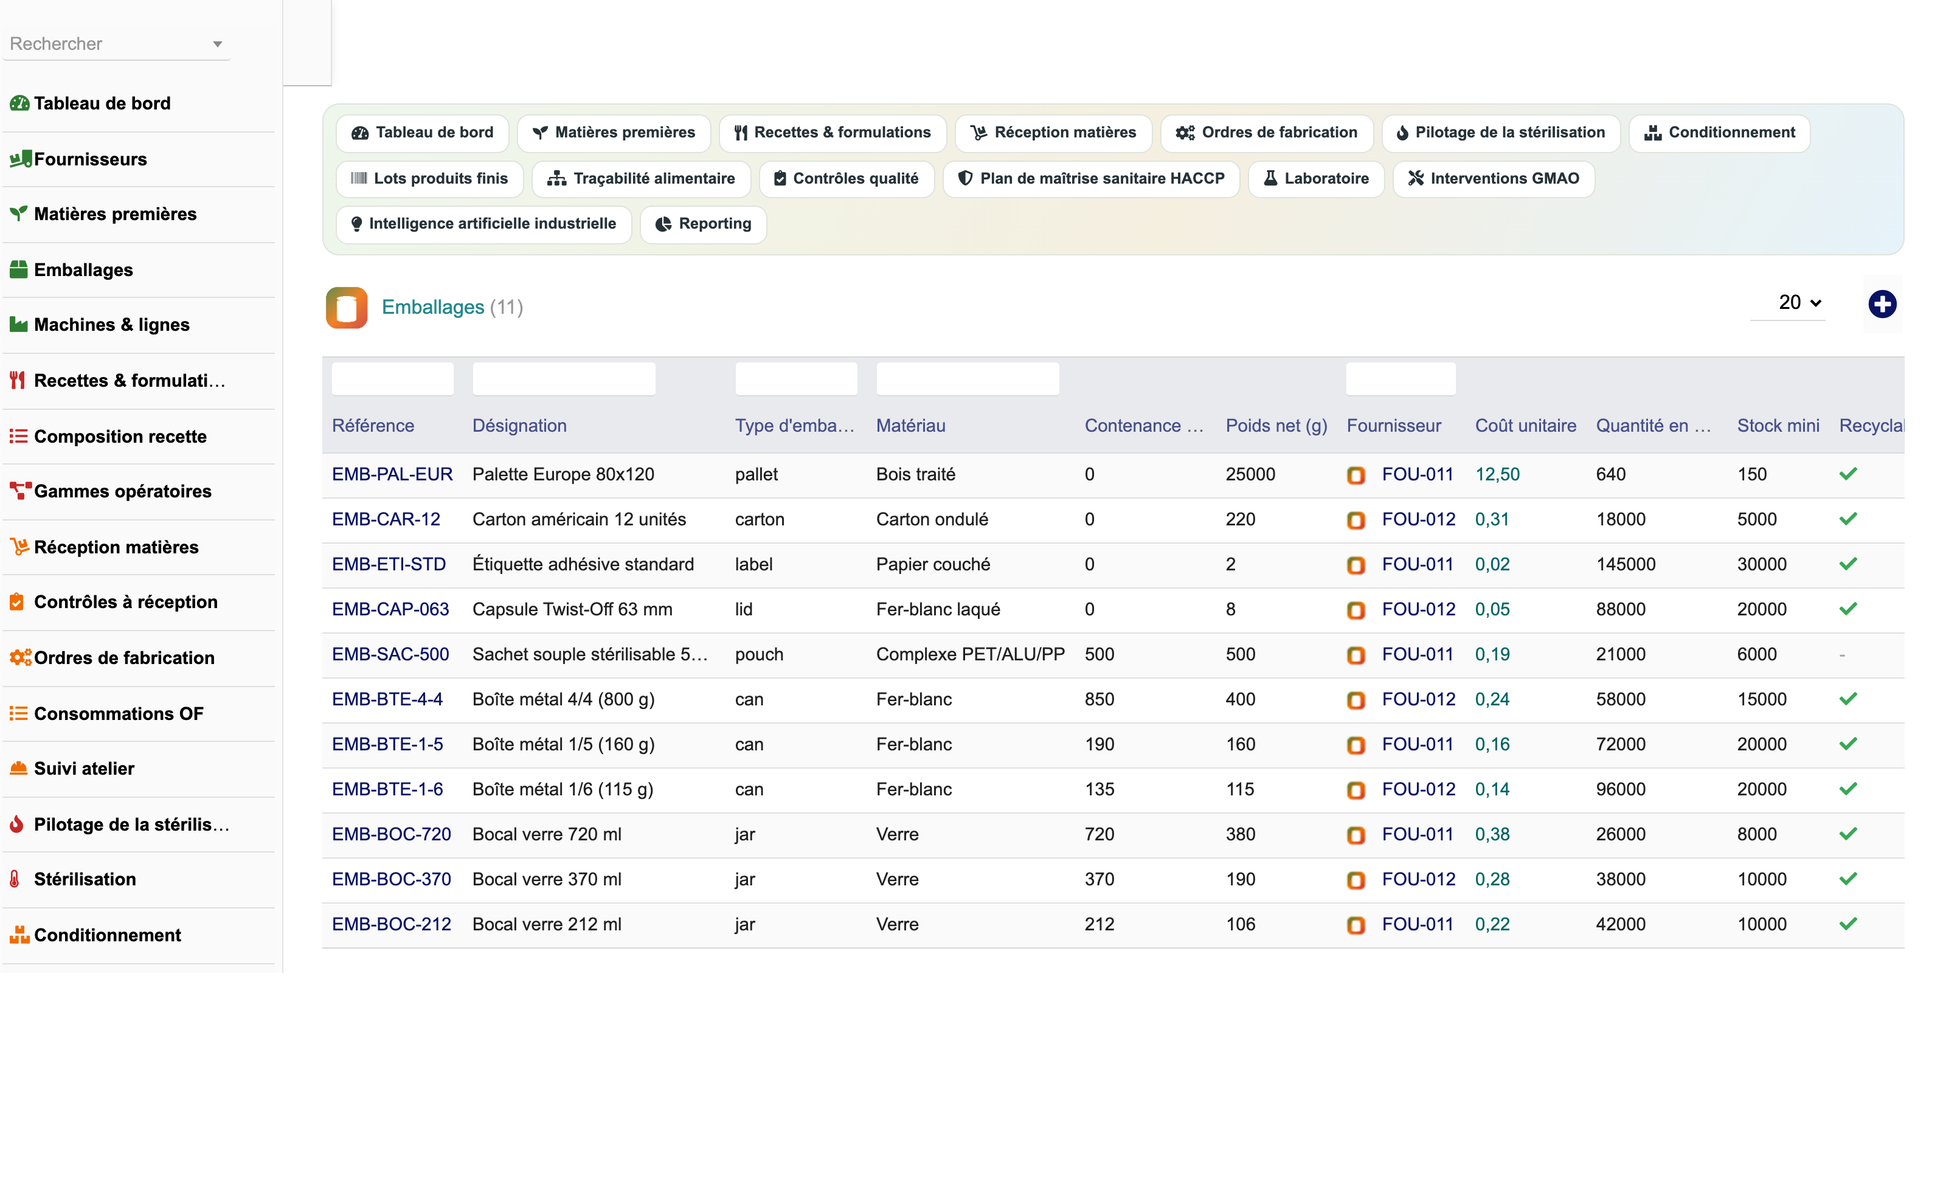Click the Suivi atelier helmet icon

(x=19, y=769)
